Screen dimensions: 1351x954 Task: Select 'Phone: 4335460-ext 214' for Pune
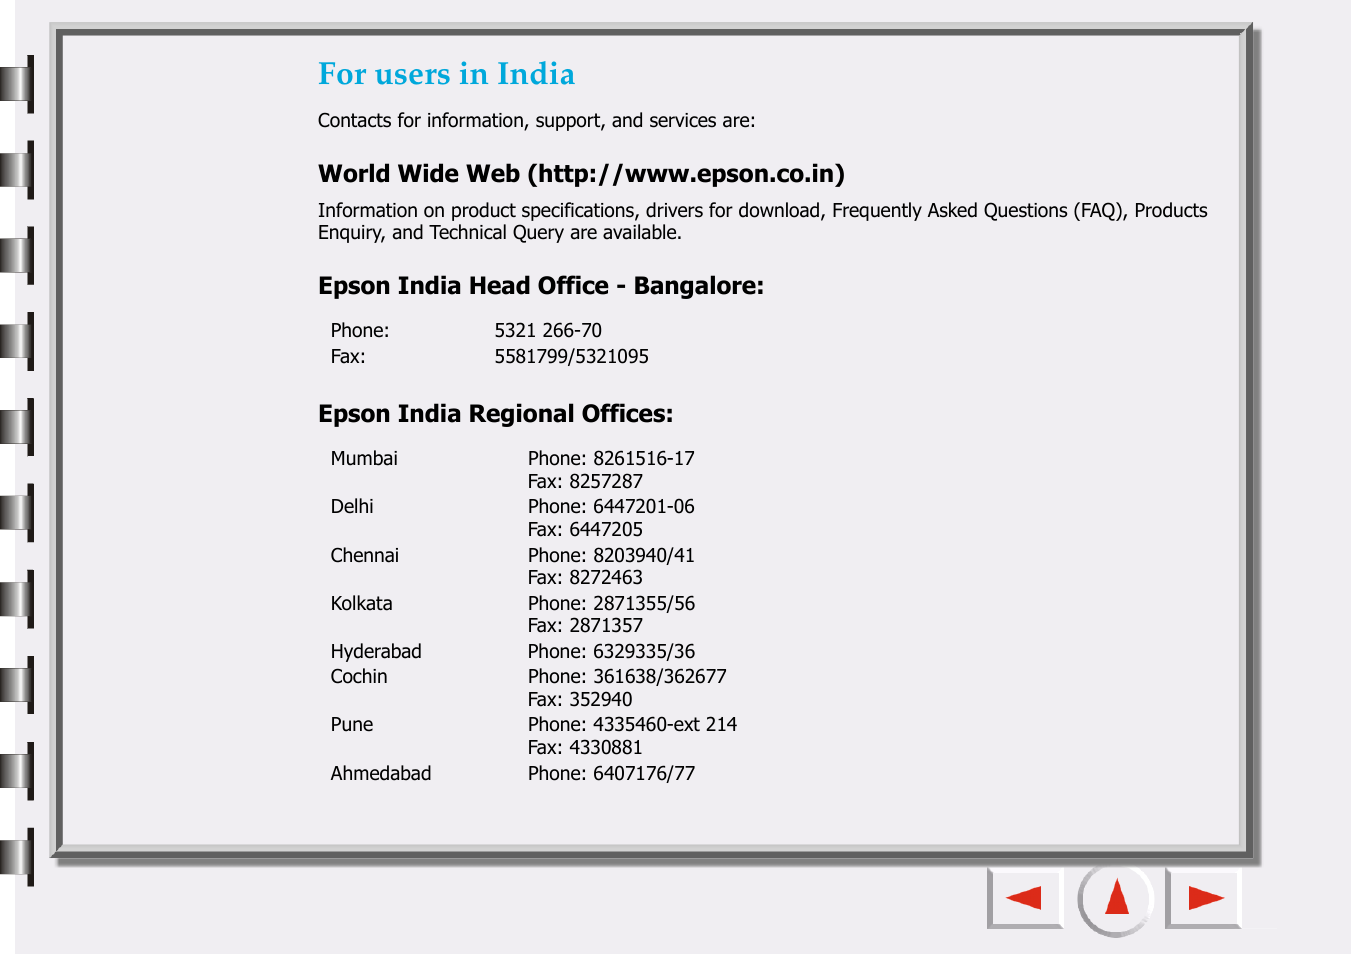point(632,724)
